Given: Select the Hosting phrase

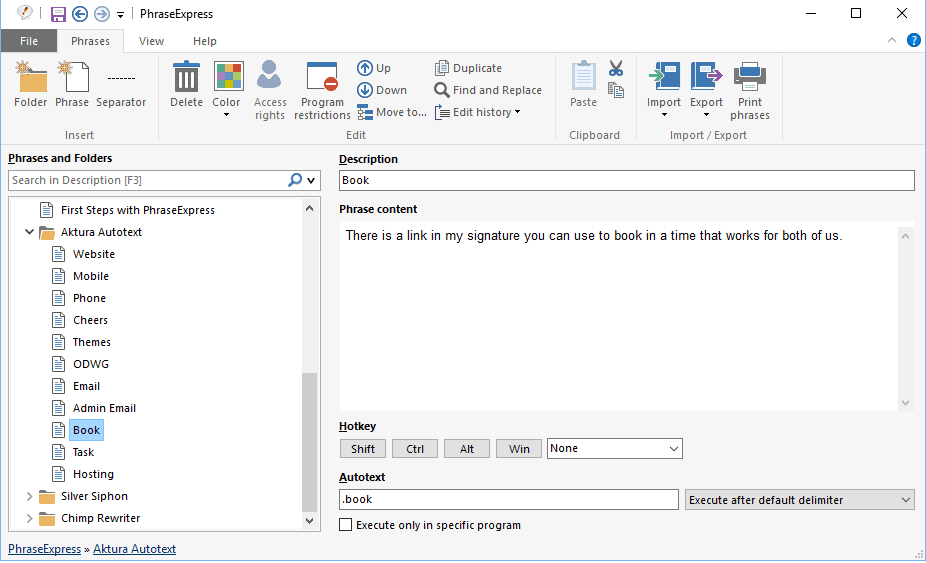Looking at the screenshot, I should click(x=93, y=474).
